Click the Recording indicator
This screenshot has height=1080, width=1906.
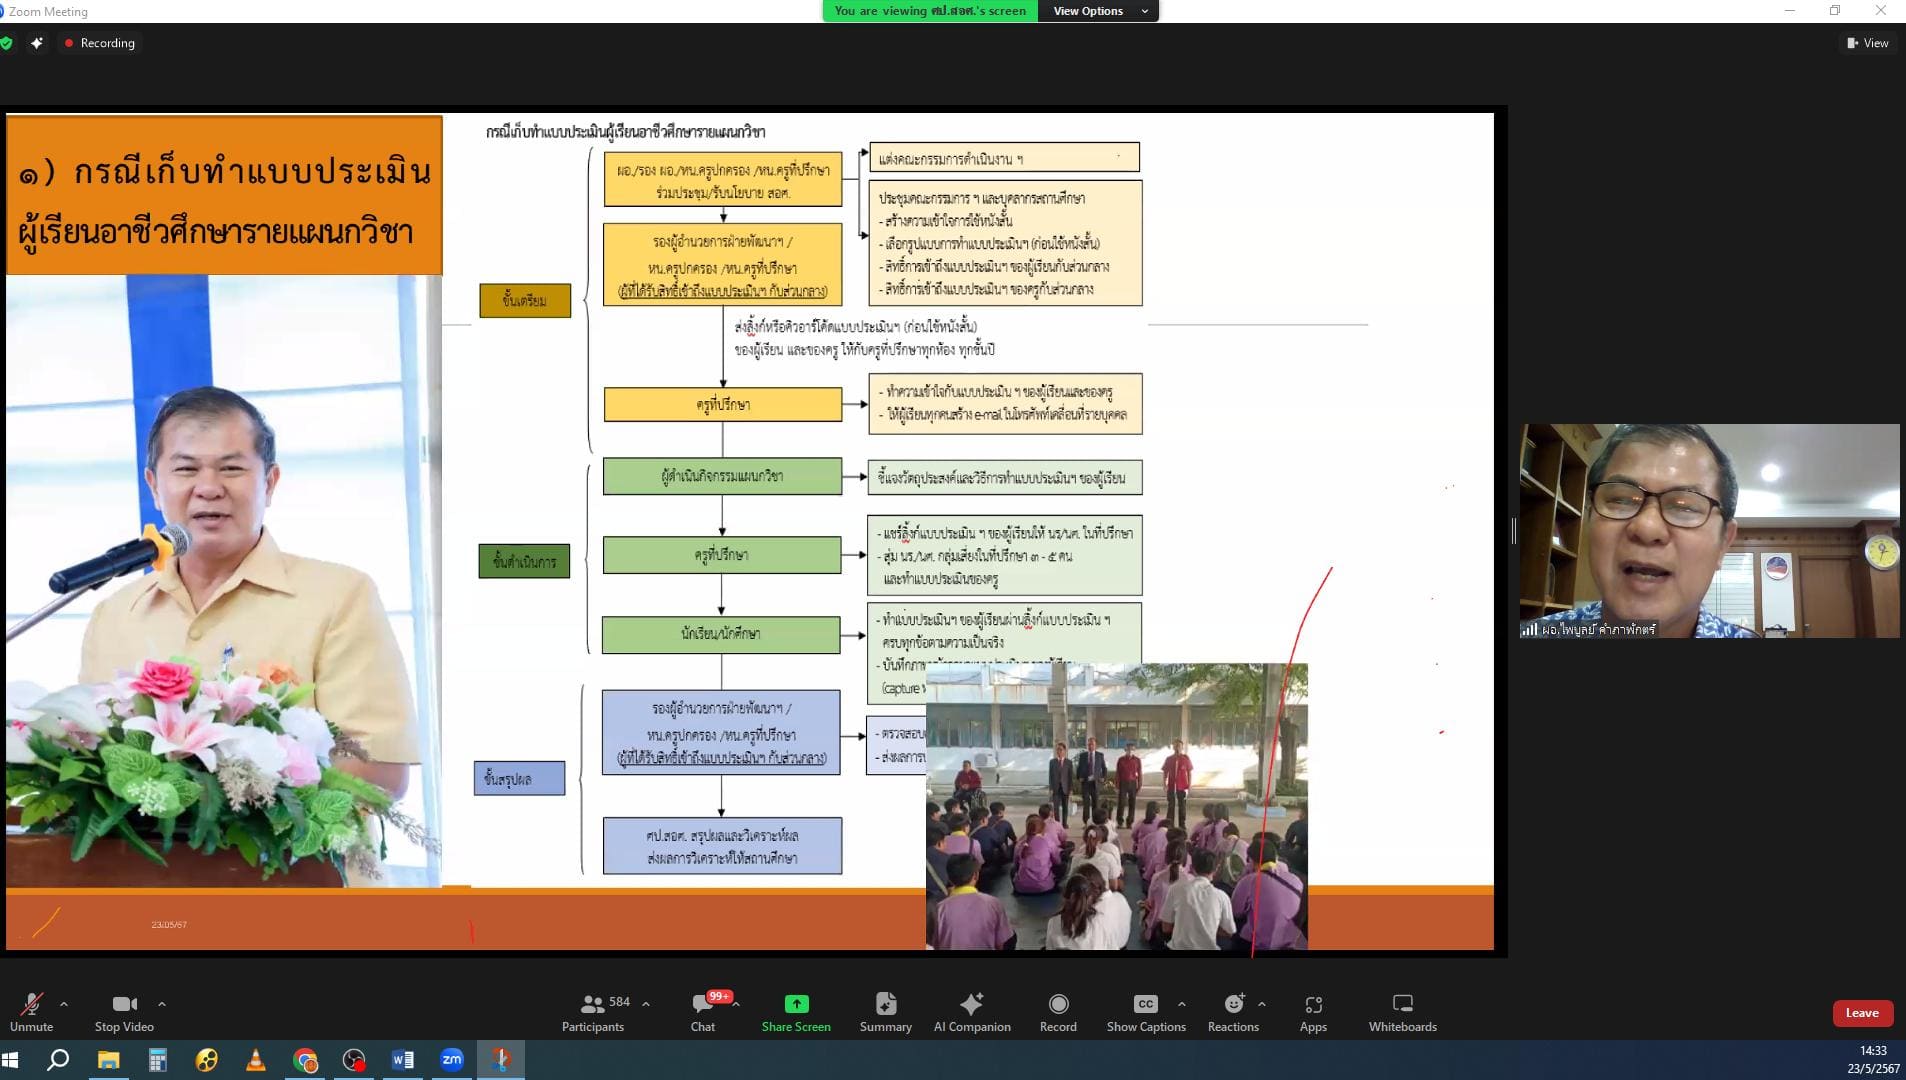(99, 43)
